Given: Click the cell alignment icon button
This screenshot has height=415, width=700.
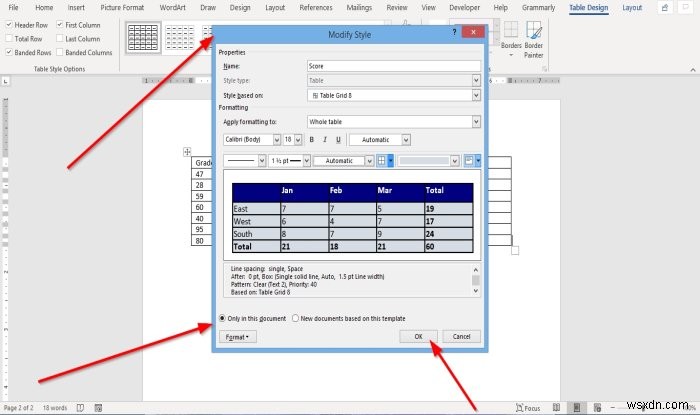Looking at the screenshot, I should coord(469,161).
